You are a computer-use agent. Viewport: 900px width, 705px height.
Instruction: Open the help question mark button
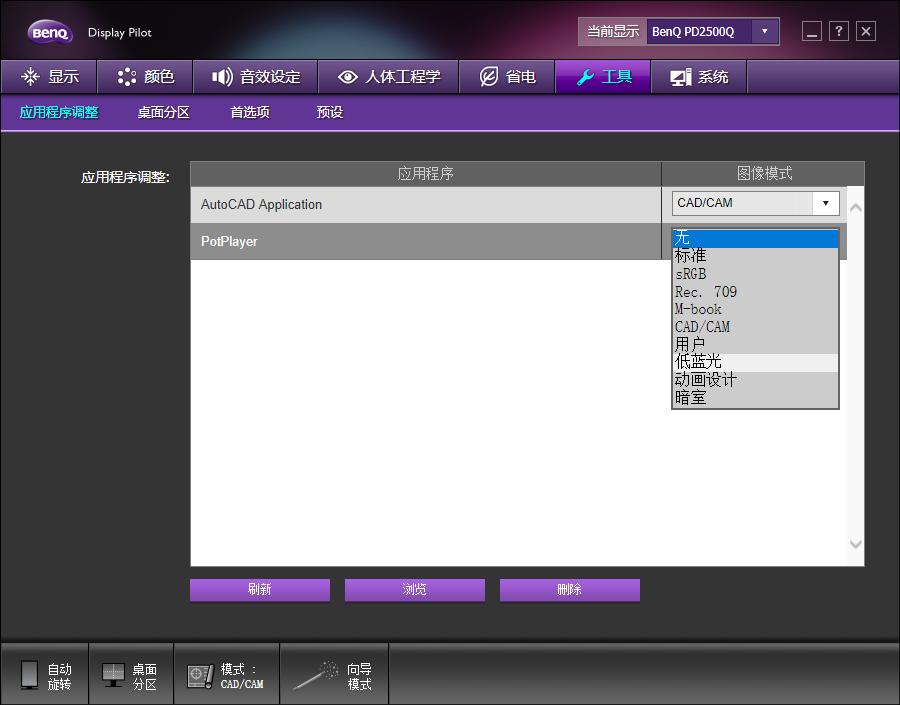pyautogui.click(x=839, y=31)
